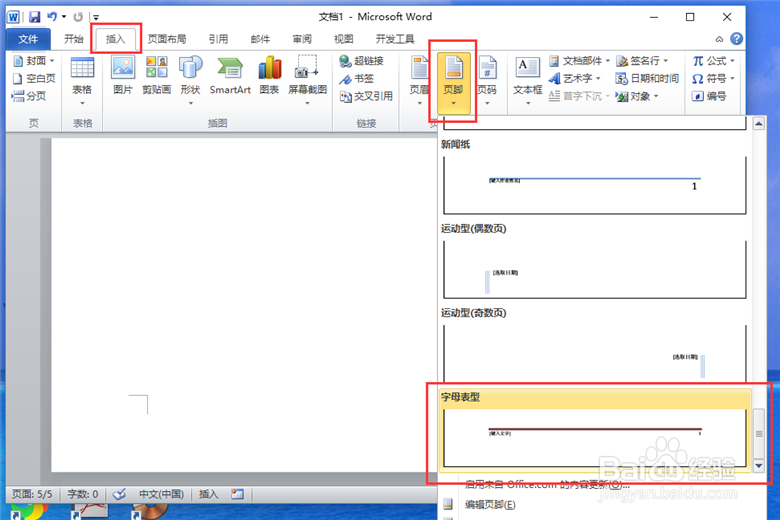
Task: Open Screenshot (屏幕截图) tool
Action: pyautogui.click(x=307, y=80)
